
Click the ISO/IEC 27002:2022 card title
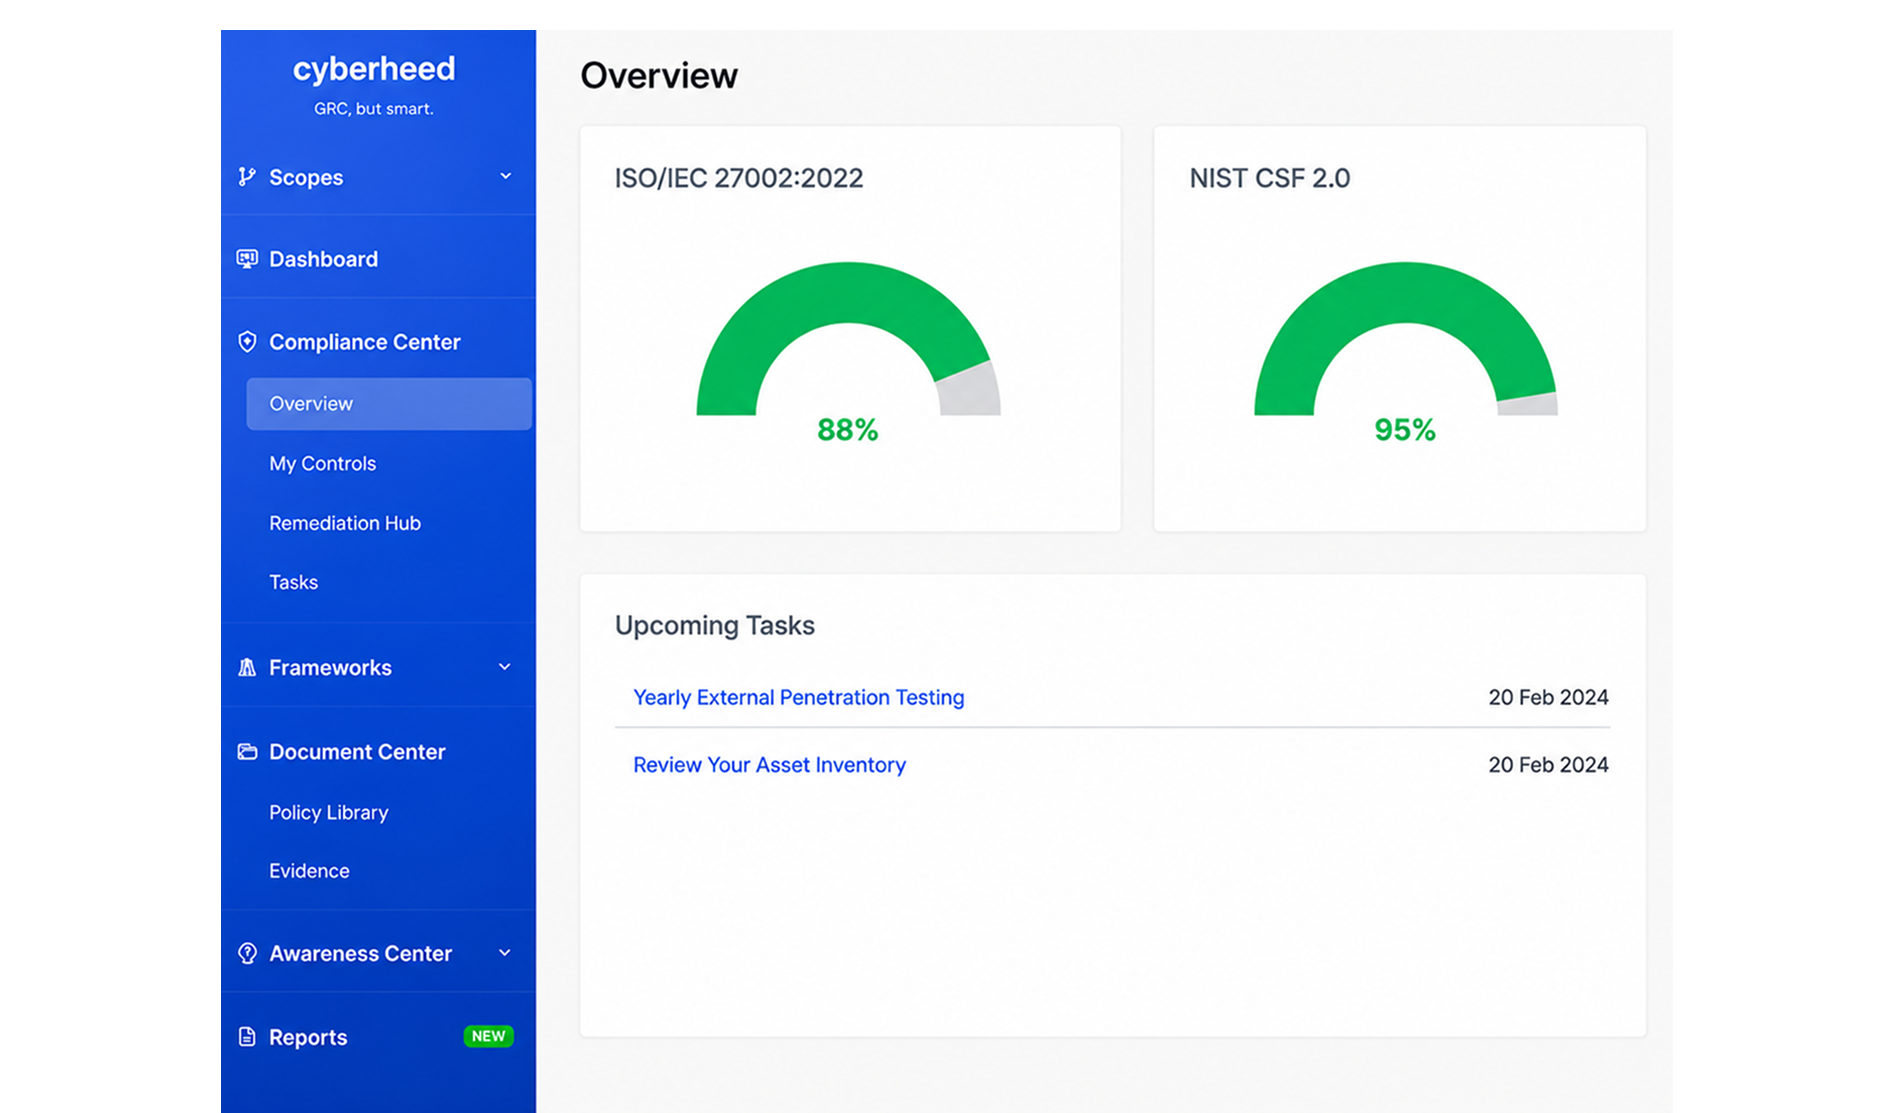click(x=738, y=178)
